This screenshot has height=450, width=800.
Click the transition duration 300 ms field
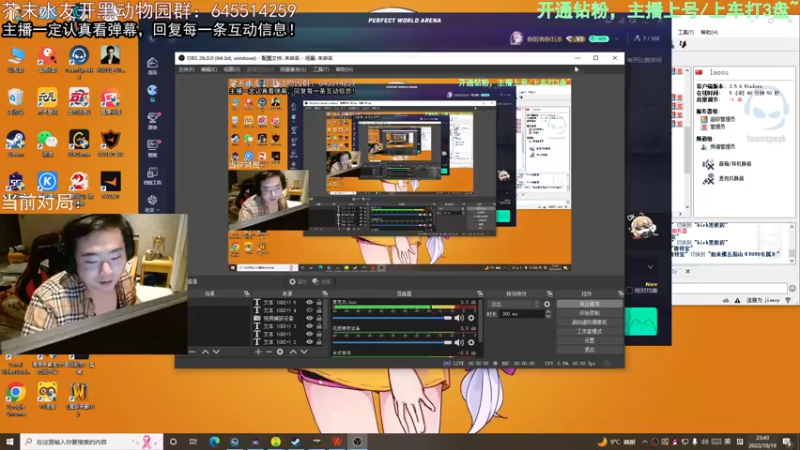click(521, 314)
